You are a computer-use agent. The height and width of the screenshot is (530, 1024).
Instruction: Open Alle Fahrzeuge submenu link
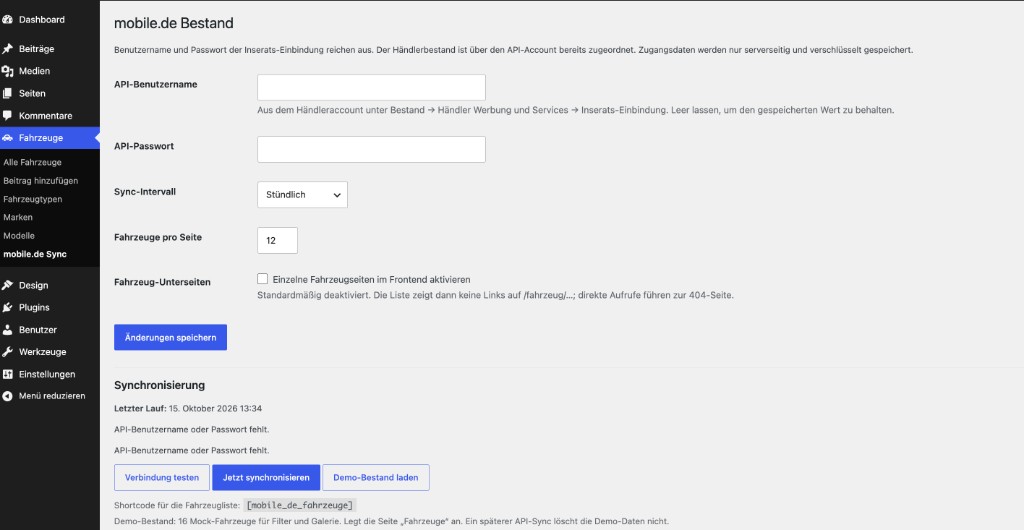[33, 163]
